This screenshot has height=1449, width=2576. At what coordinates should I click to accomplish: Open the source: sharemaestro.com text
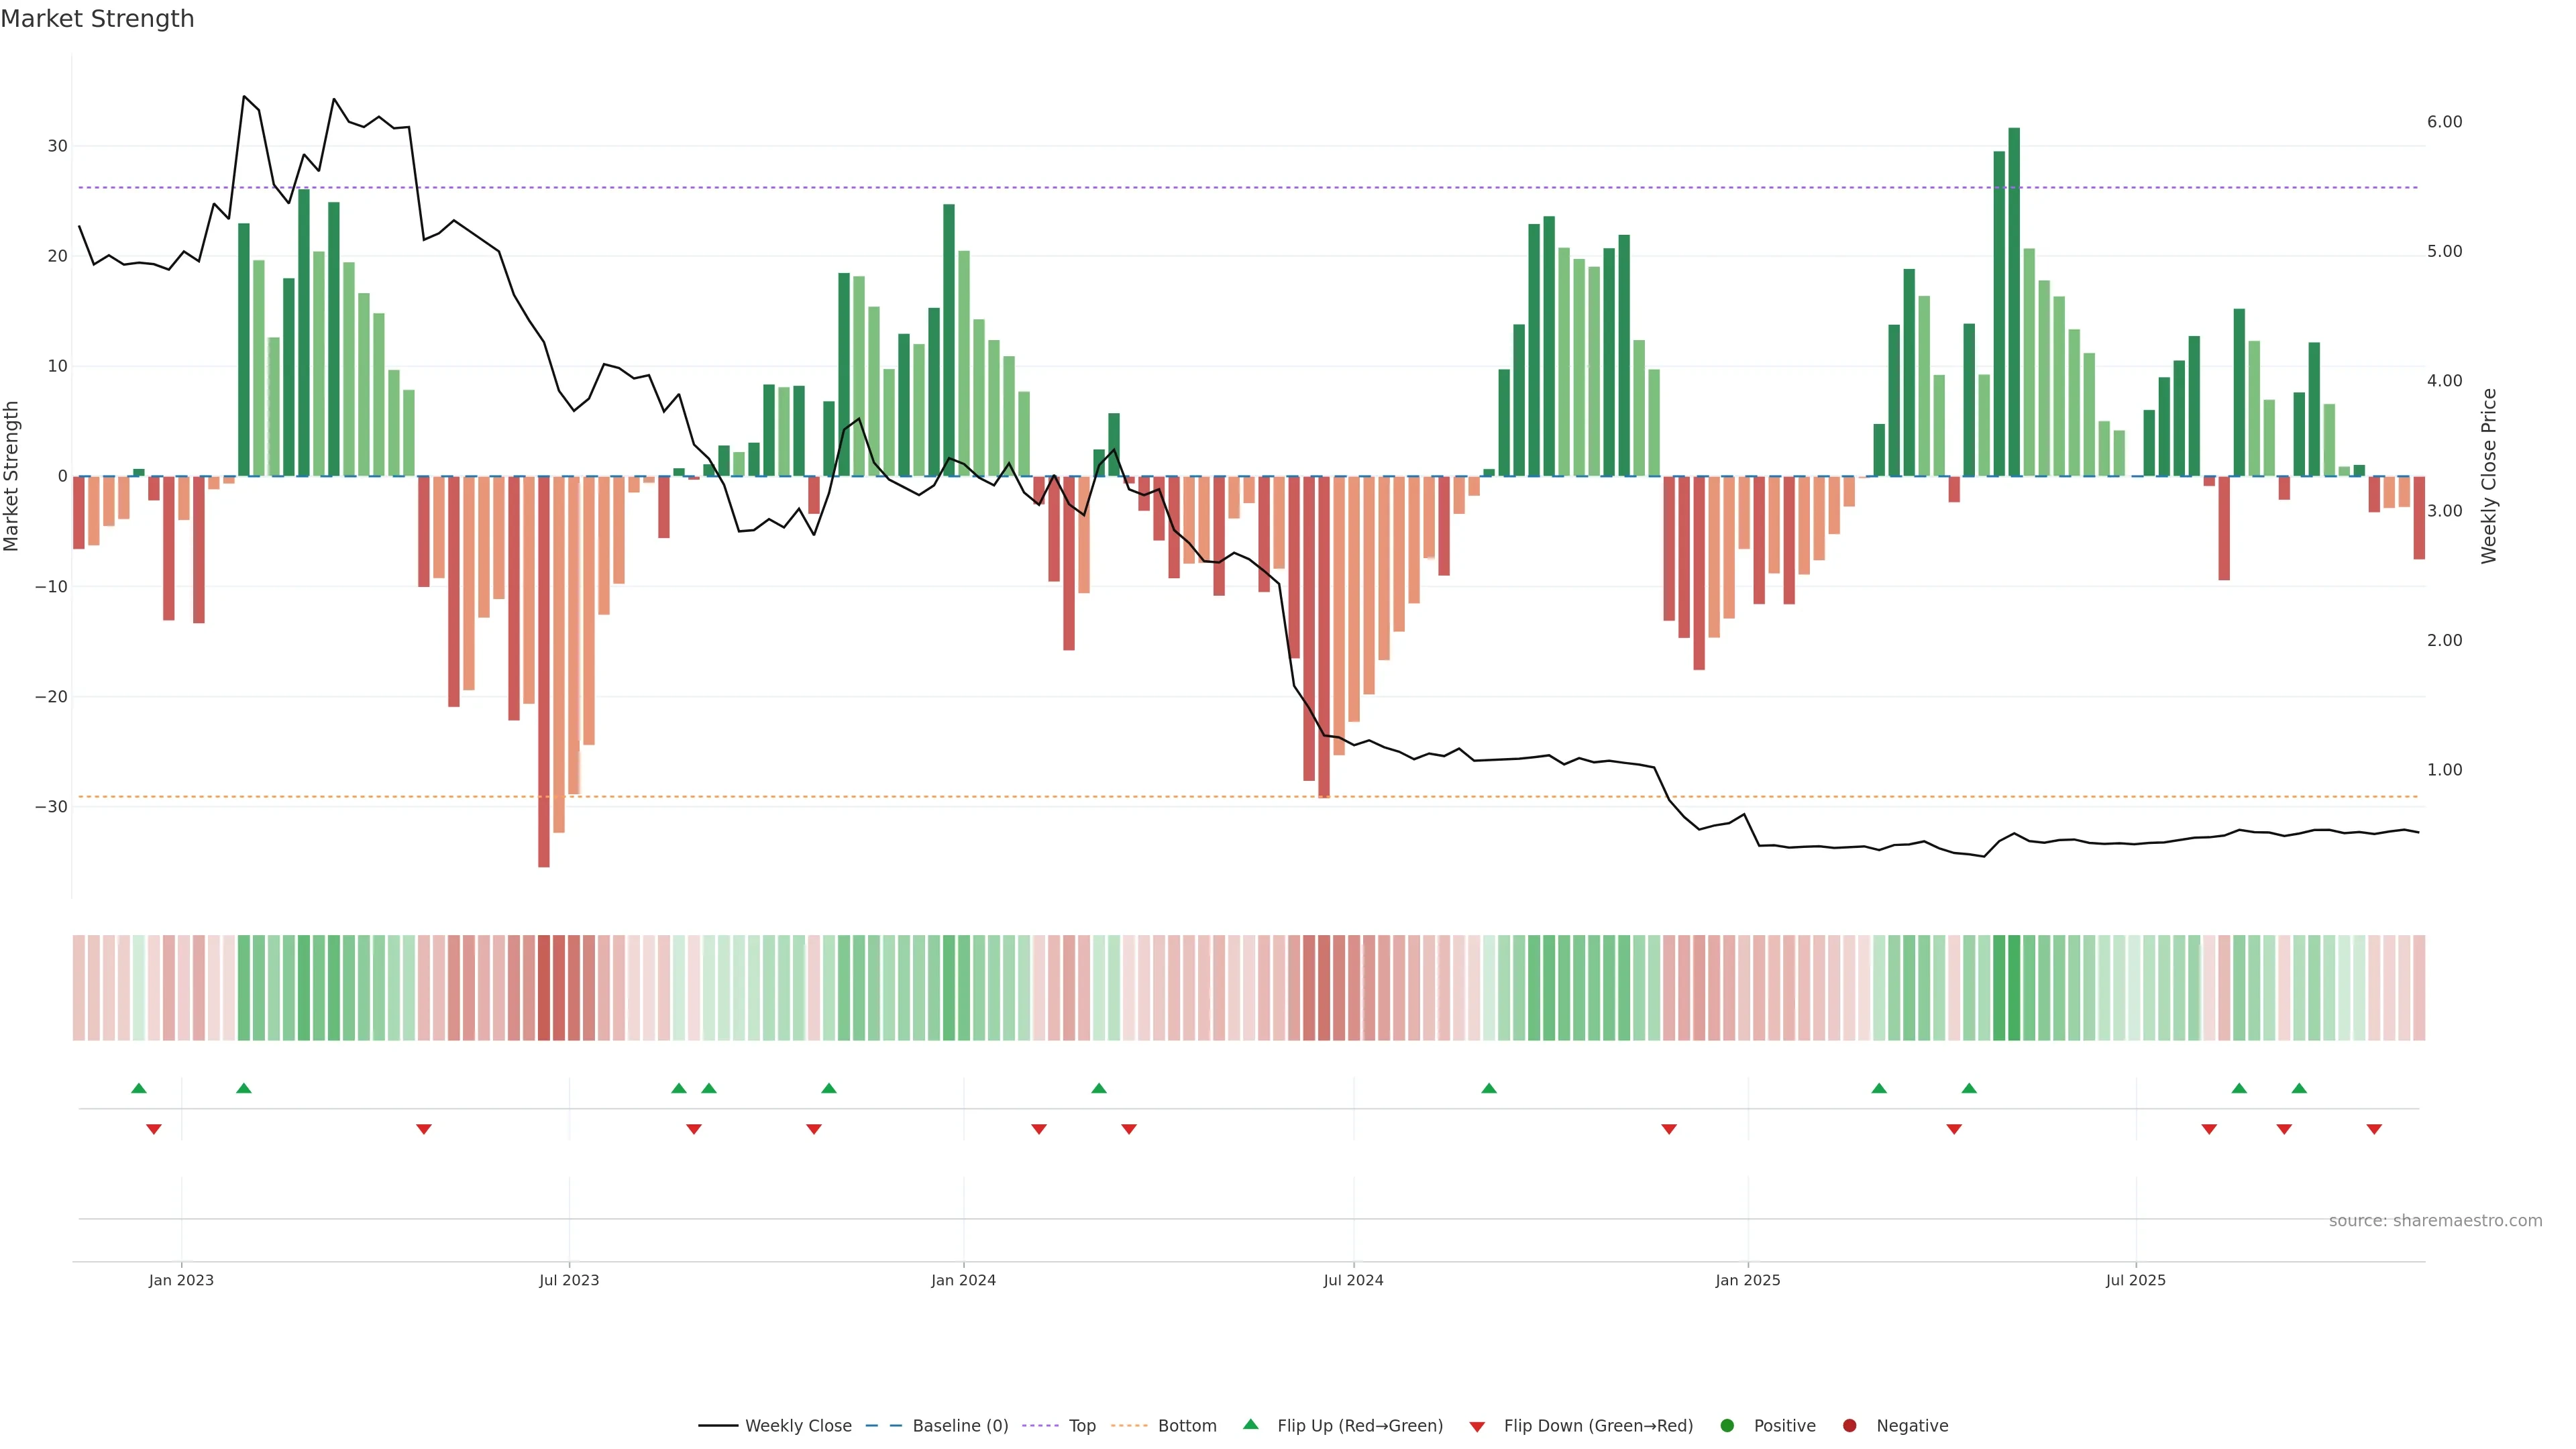coord(2435,1221)
